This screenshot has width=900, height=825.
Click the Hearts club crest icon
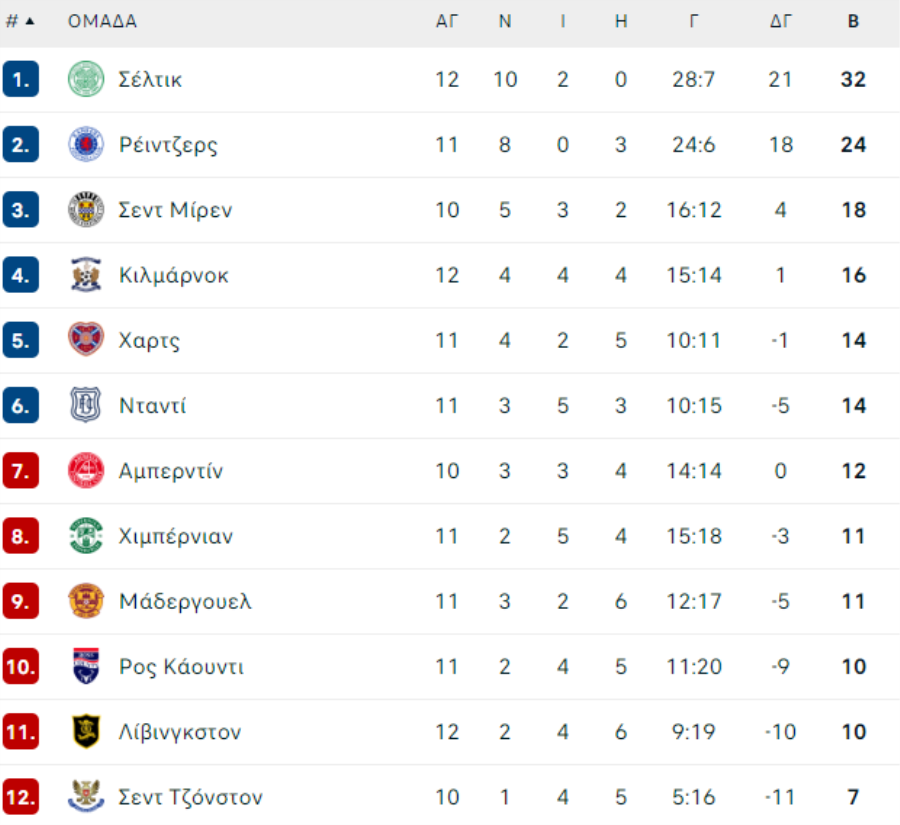point(86,340)
